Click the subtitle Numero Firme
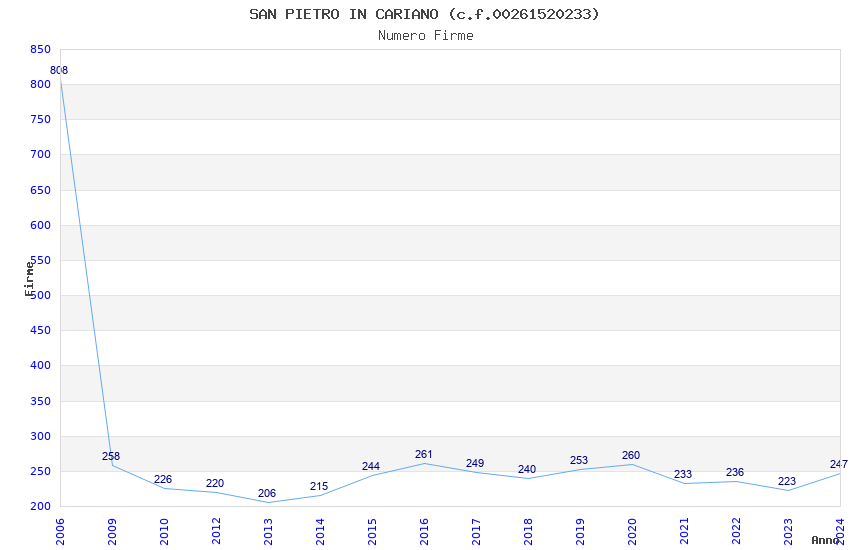This screenshot has height=550, width=850. (426, 36)
